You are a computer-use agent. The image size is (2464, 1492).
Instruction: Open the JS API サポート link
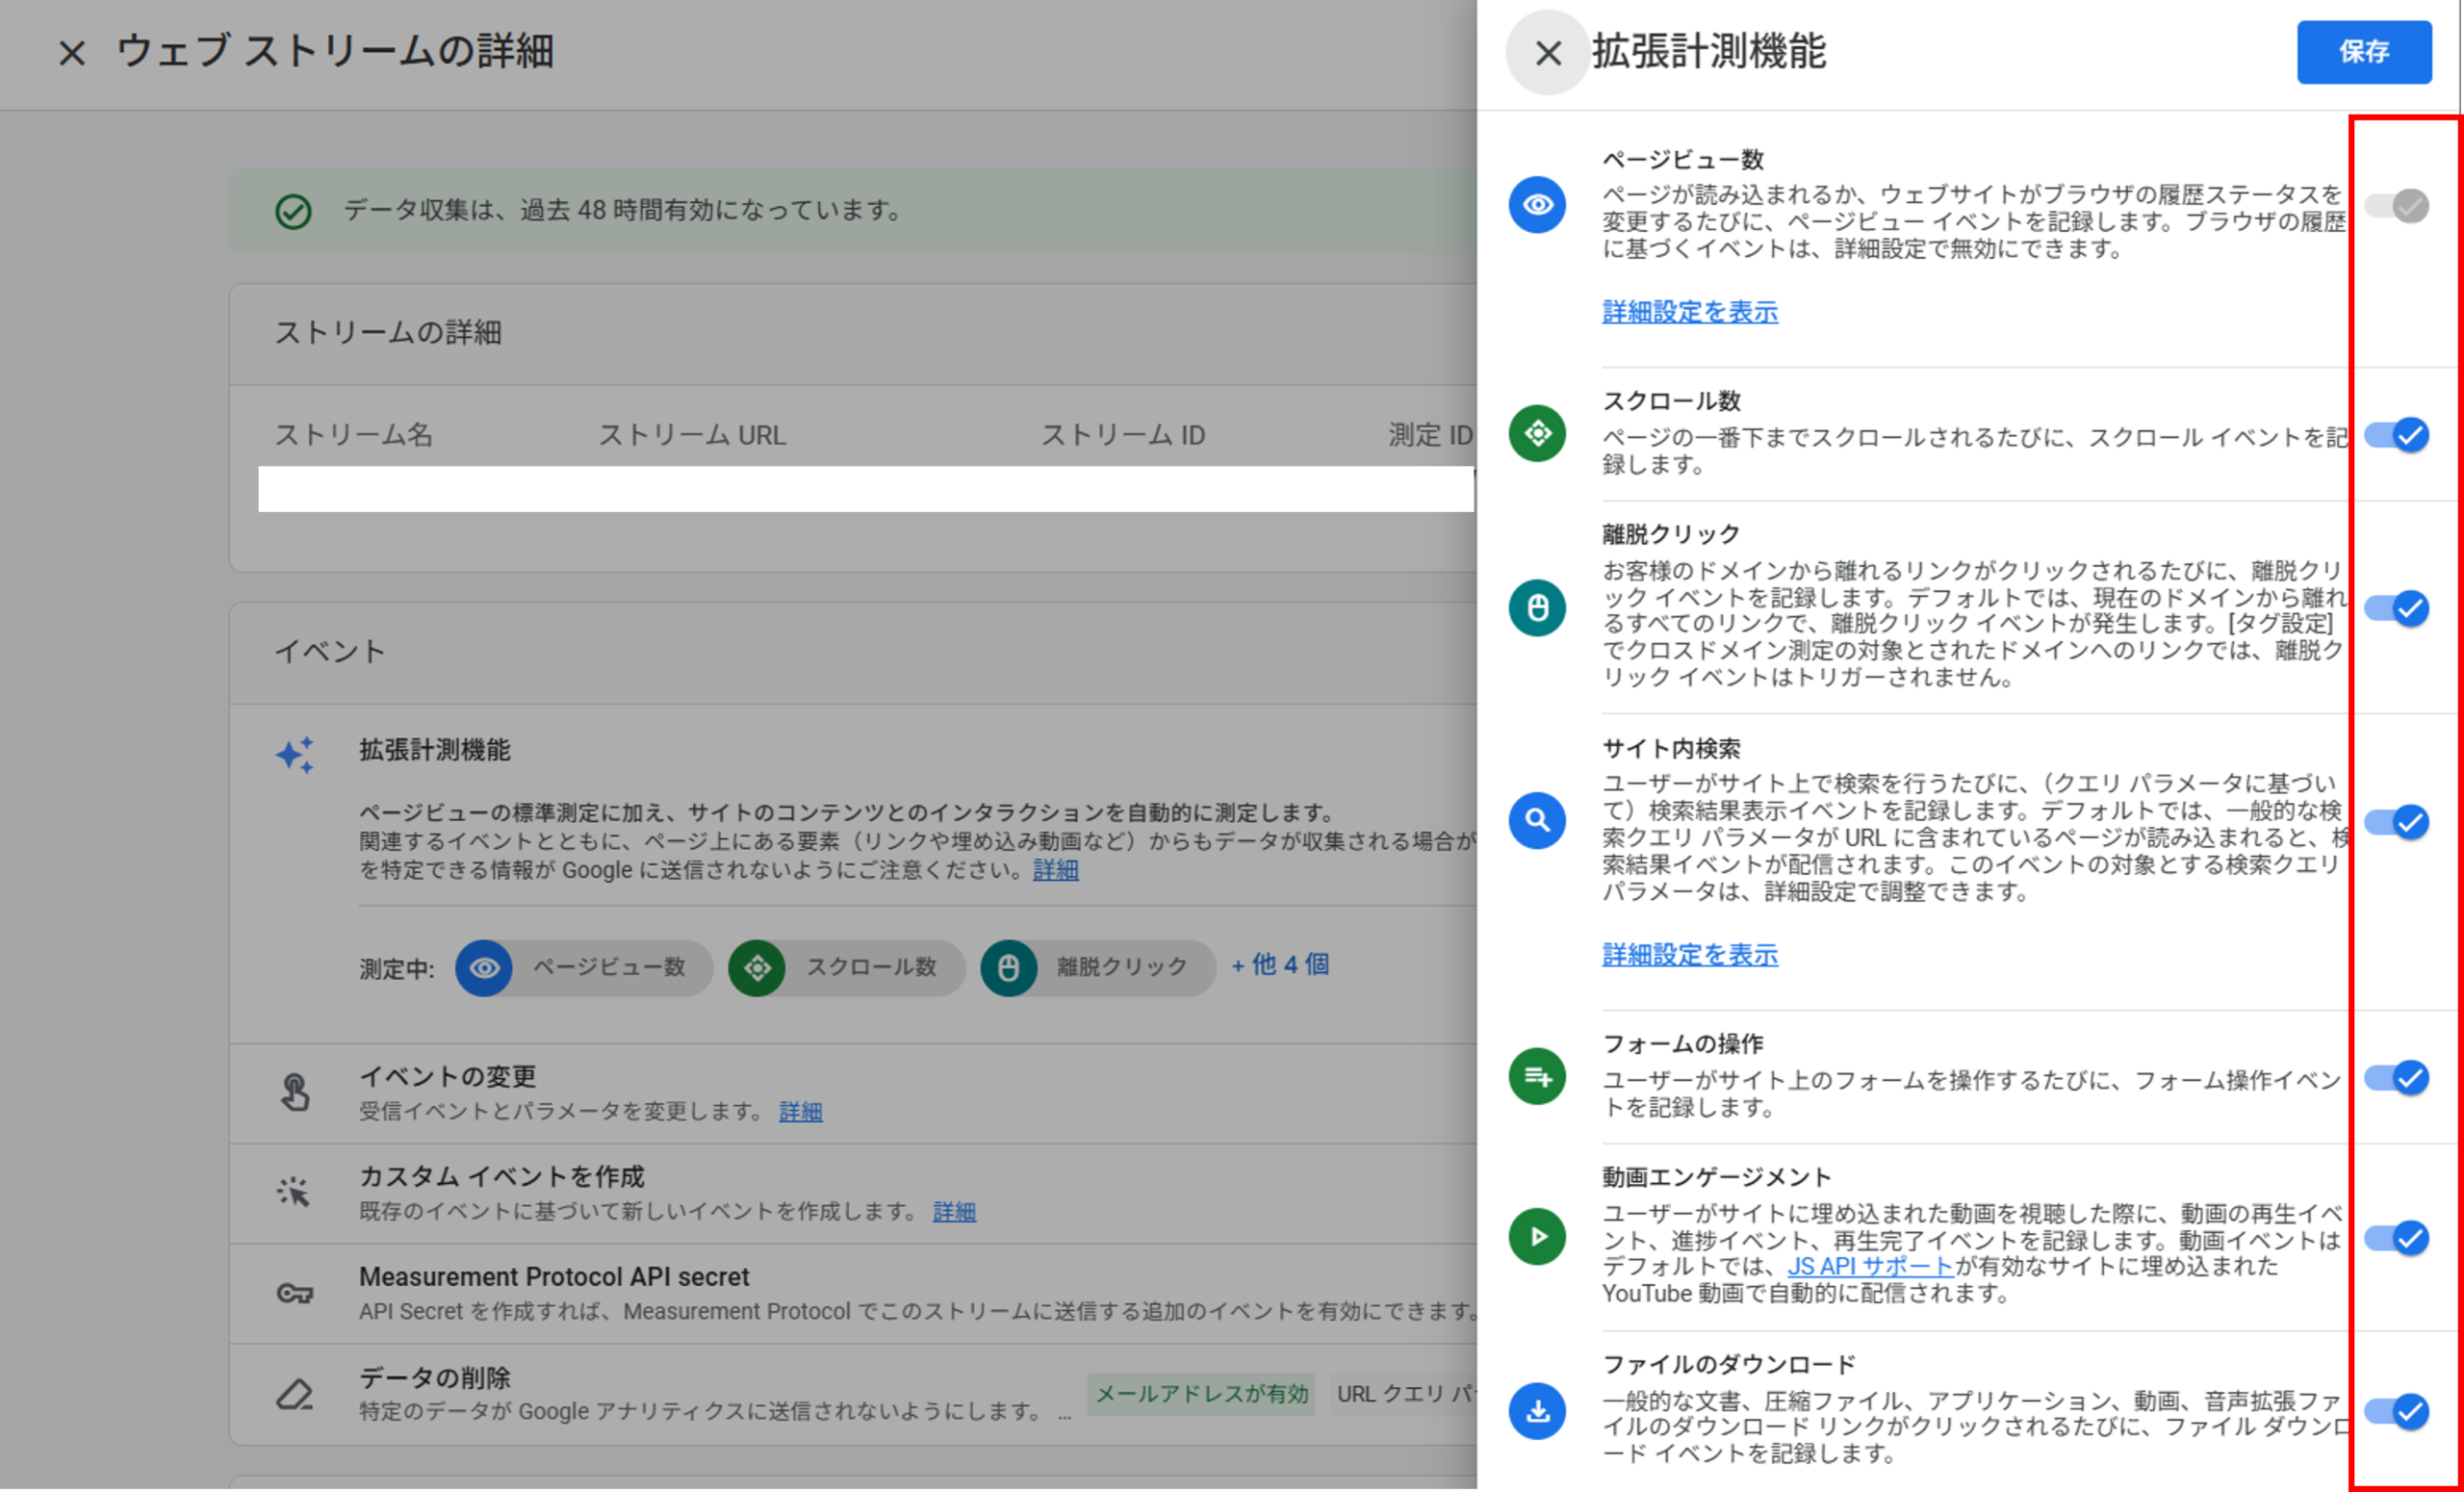(x=1869, y=1266)
